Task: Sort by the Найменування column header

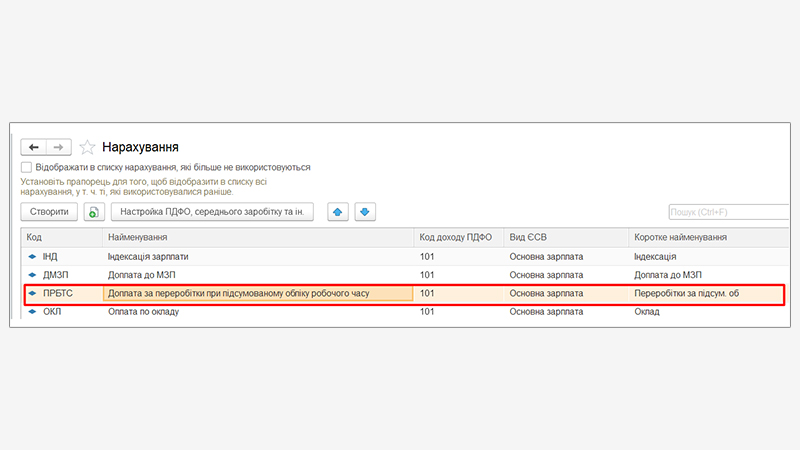Action: click(258, 238)
